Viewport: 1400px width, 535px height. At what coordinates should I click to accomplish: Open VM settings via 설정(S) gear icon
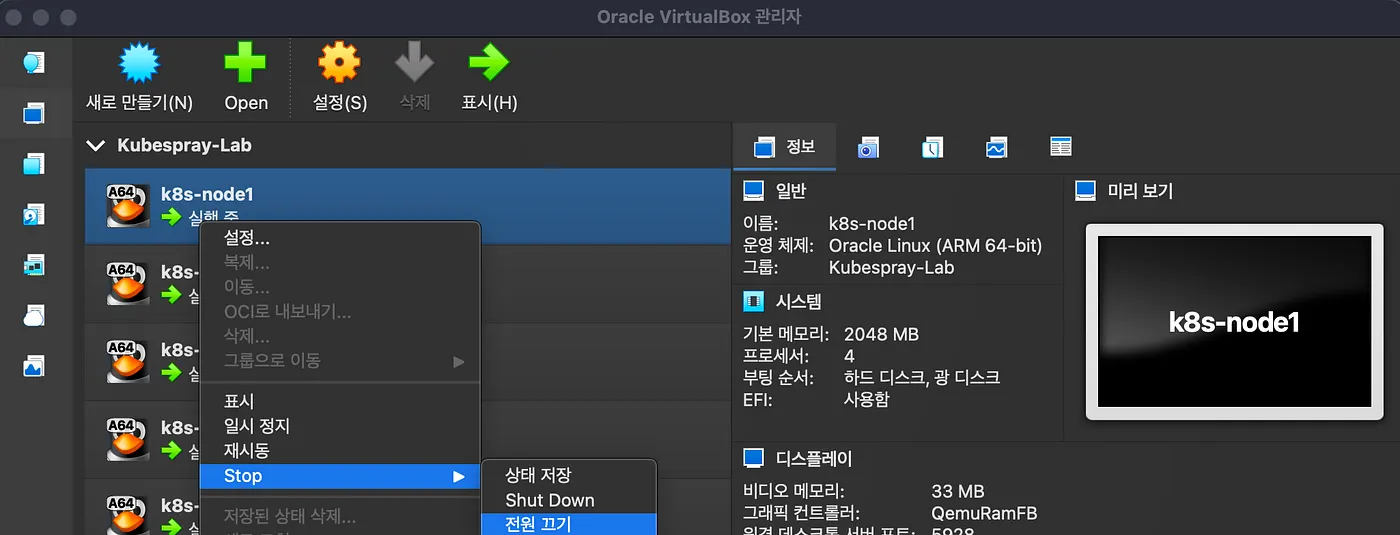[x=339, y=64]
